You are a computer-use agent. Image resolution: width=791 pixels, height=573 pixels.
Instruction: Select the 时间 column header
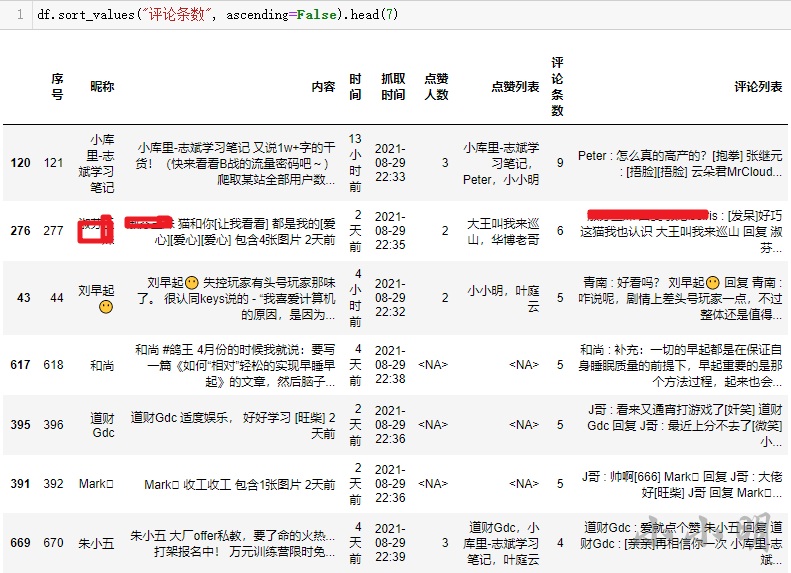(355, 87)
